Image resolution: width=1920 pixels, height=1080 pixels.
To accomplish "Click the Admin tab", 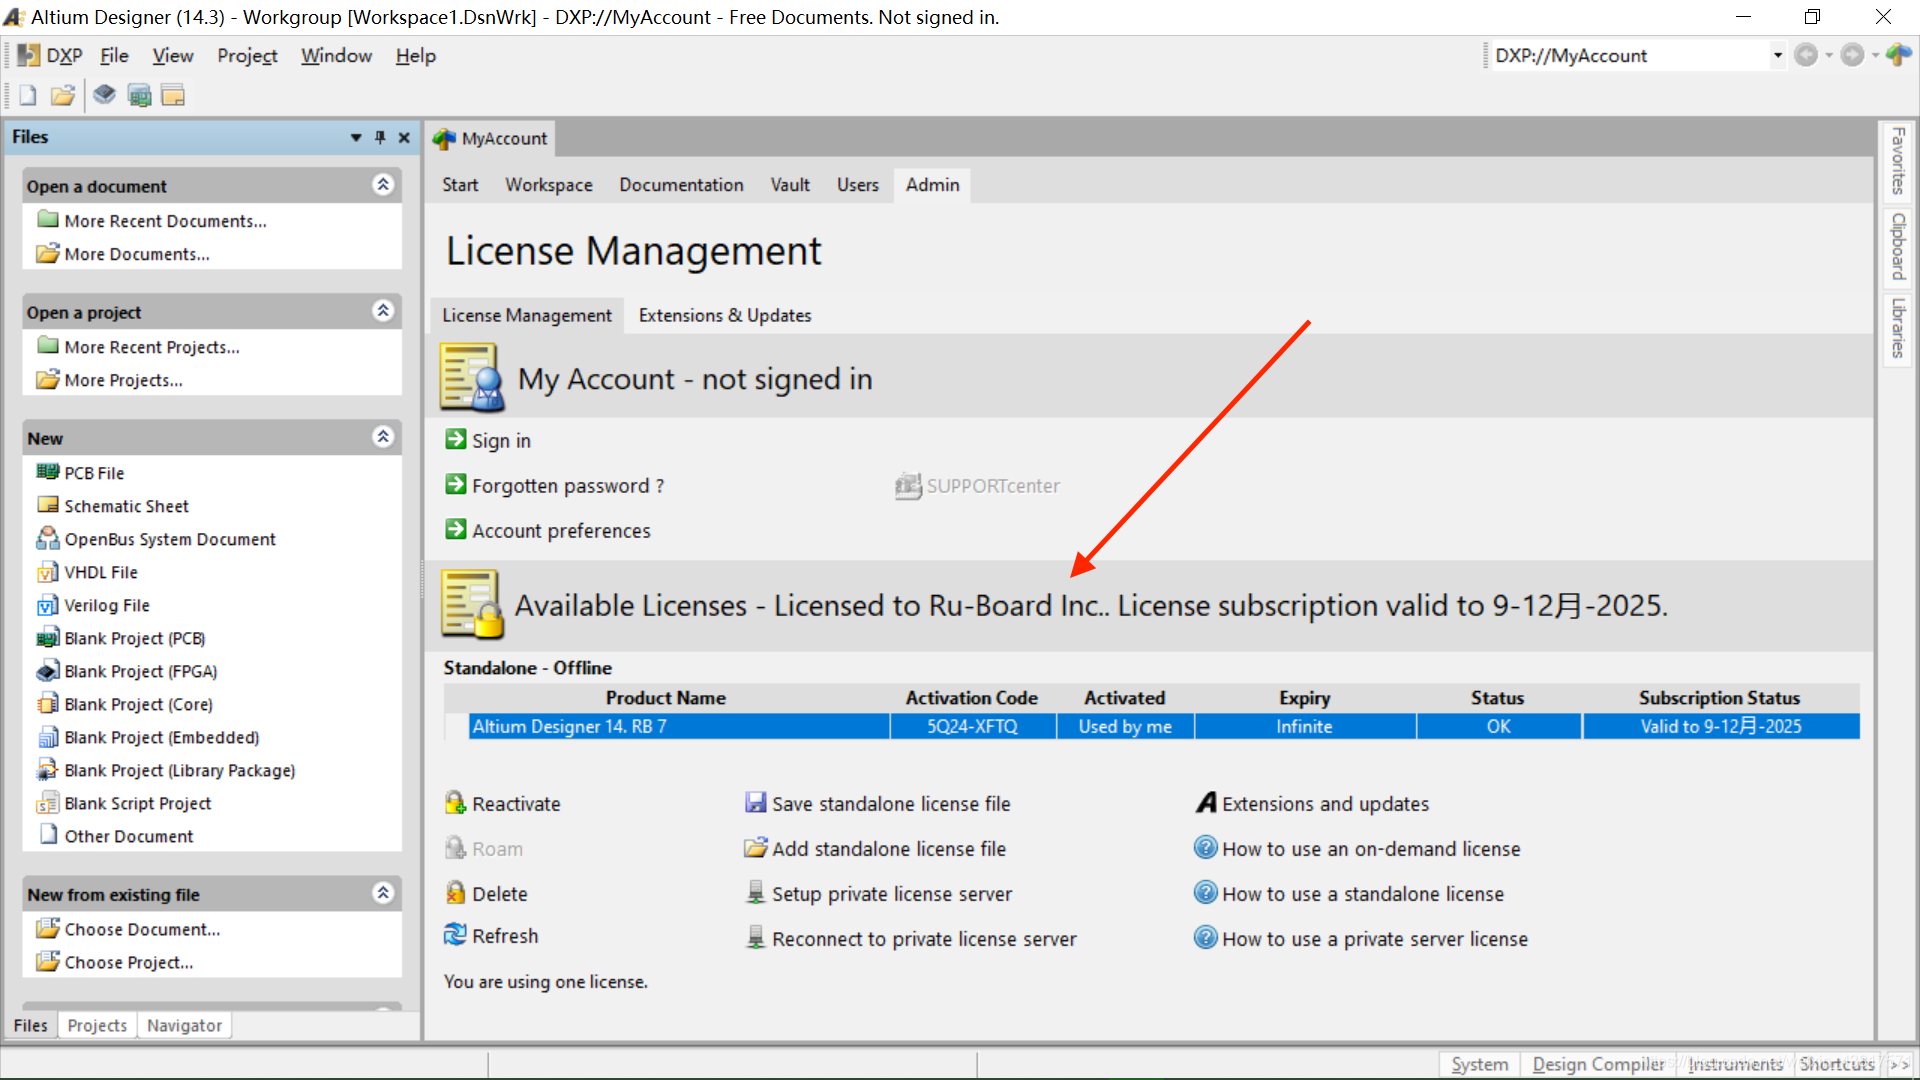I will (x=932, y=183).
